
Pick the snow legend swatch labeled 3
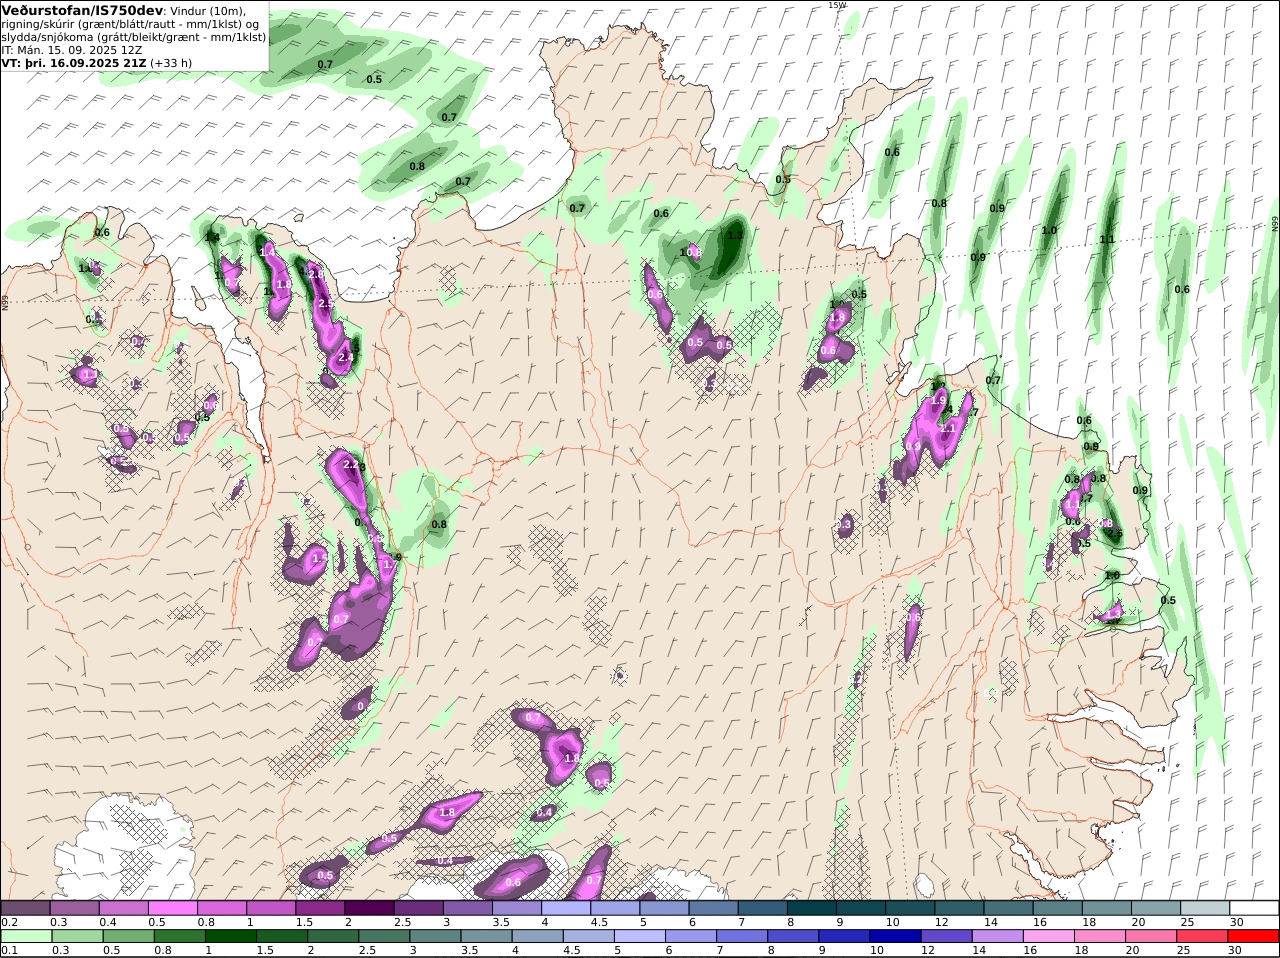click(467, 907)
